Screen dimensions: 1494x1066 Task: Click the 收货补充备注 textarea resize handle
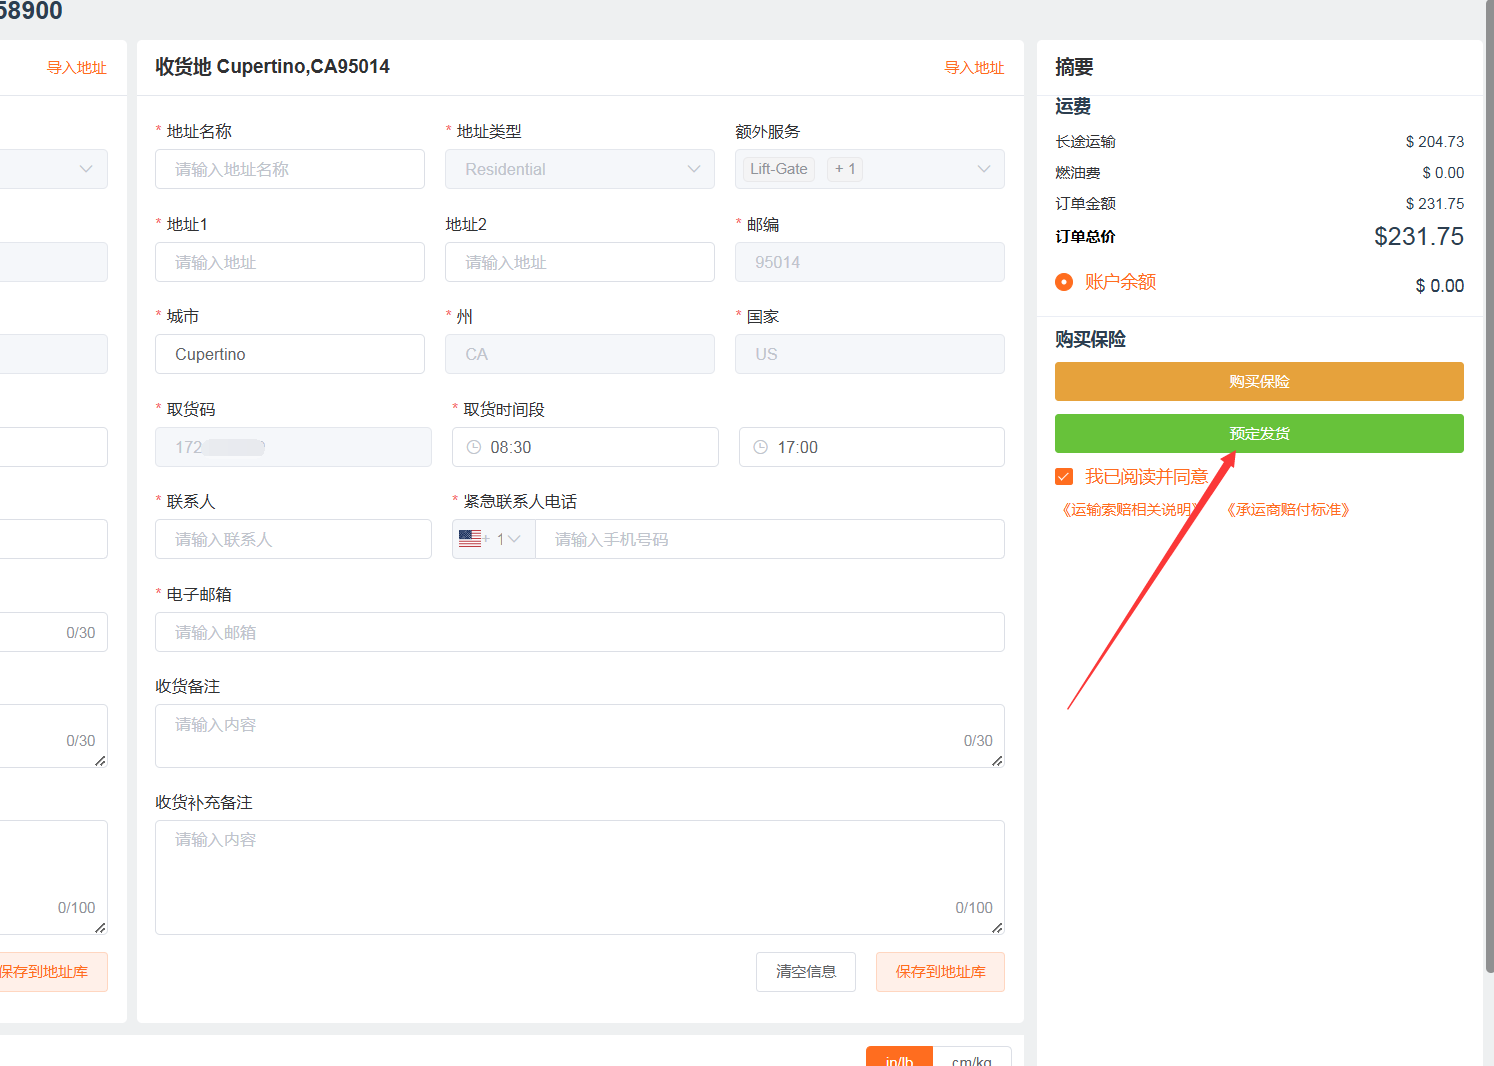pyautogui.click(x=997, y=928)
